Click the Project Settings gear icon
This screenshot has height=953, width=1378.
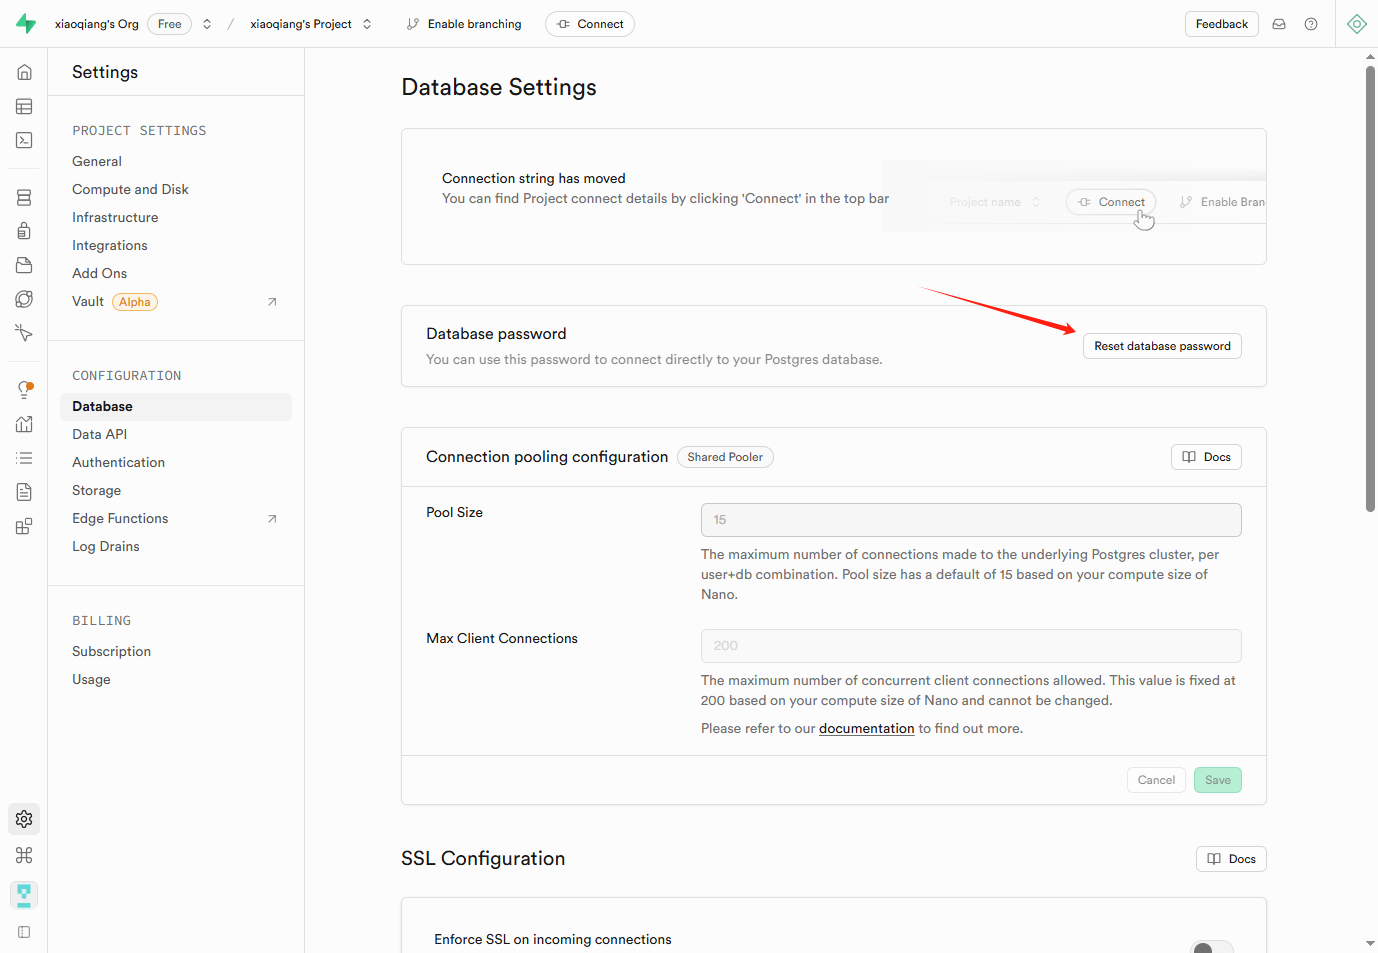coord(24,819)
